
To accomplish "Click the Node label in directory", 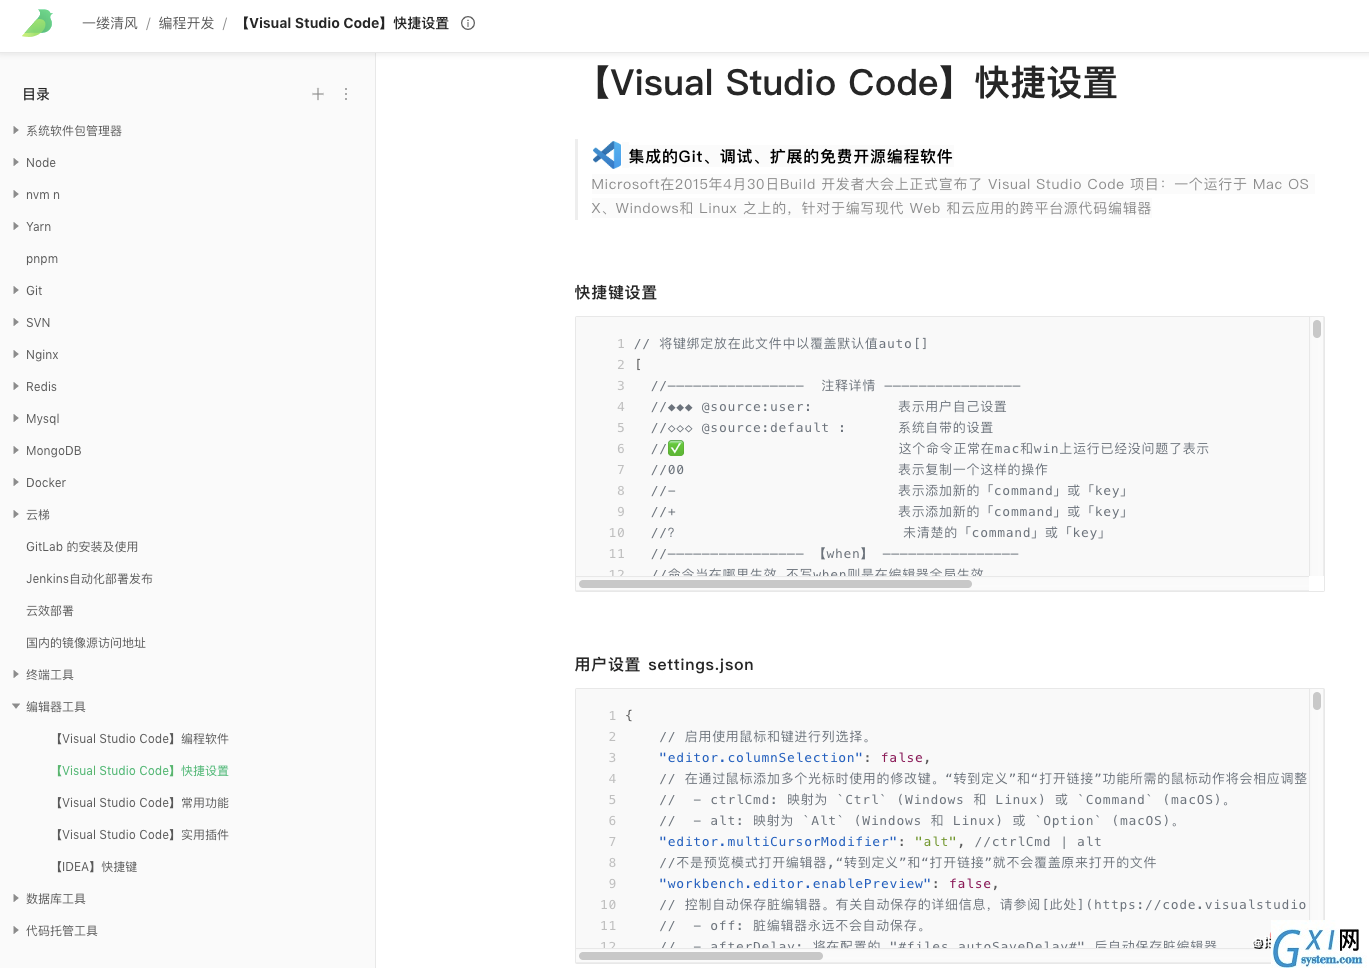I will [41, 163].
